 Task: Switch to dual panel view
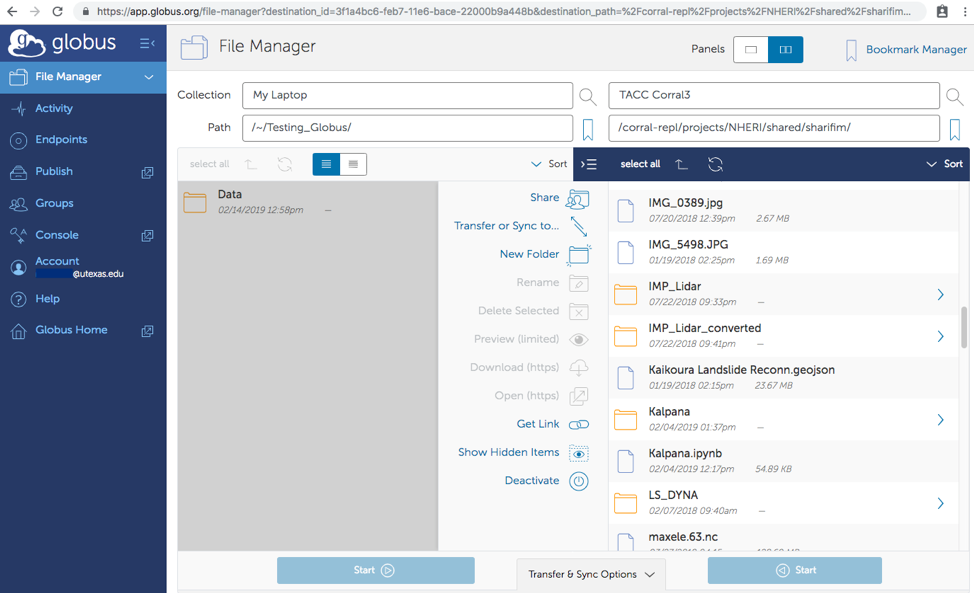click(x=786, y=50)
